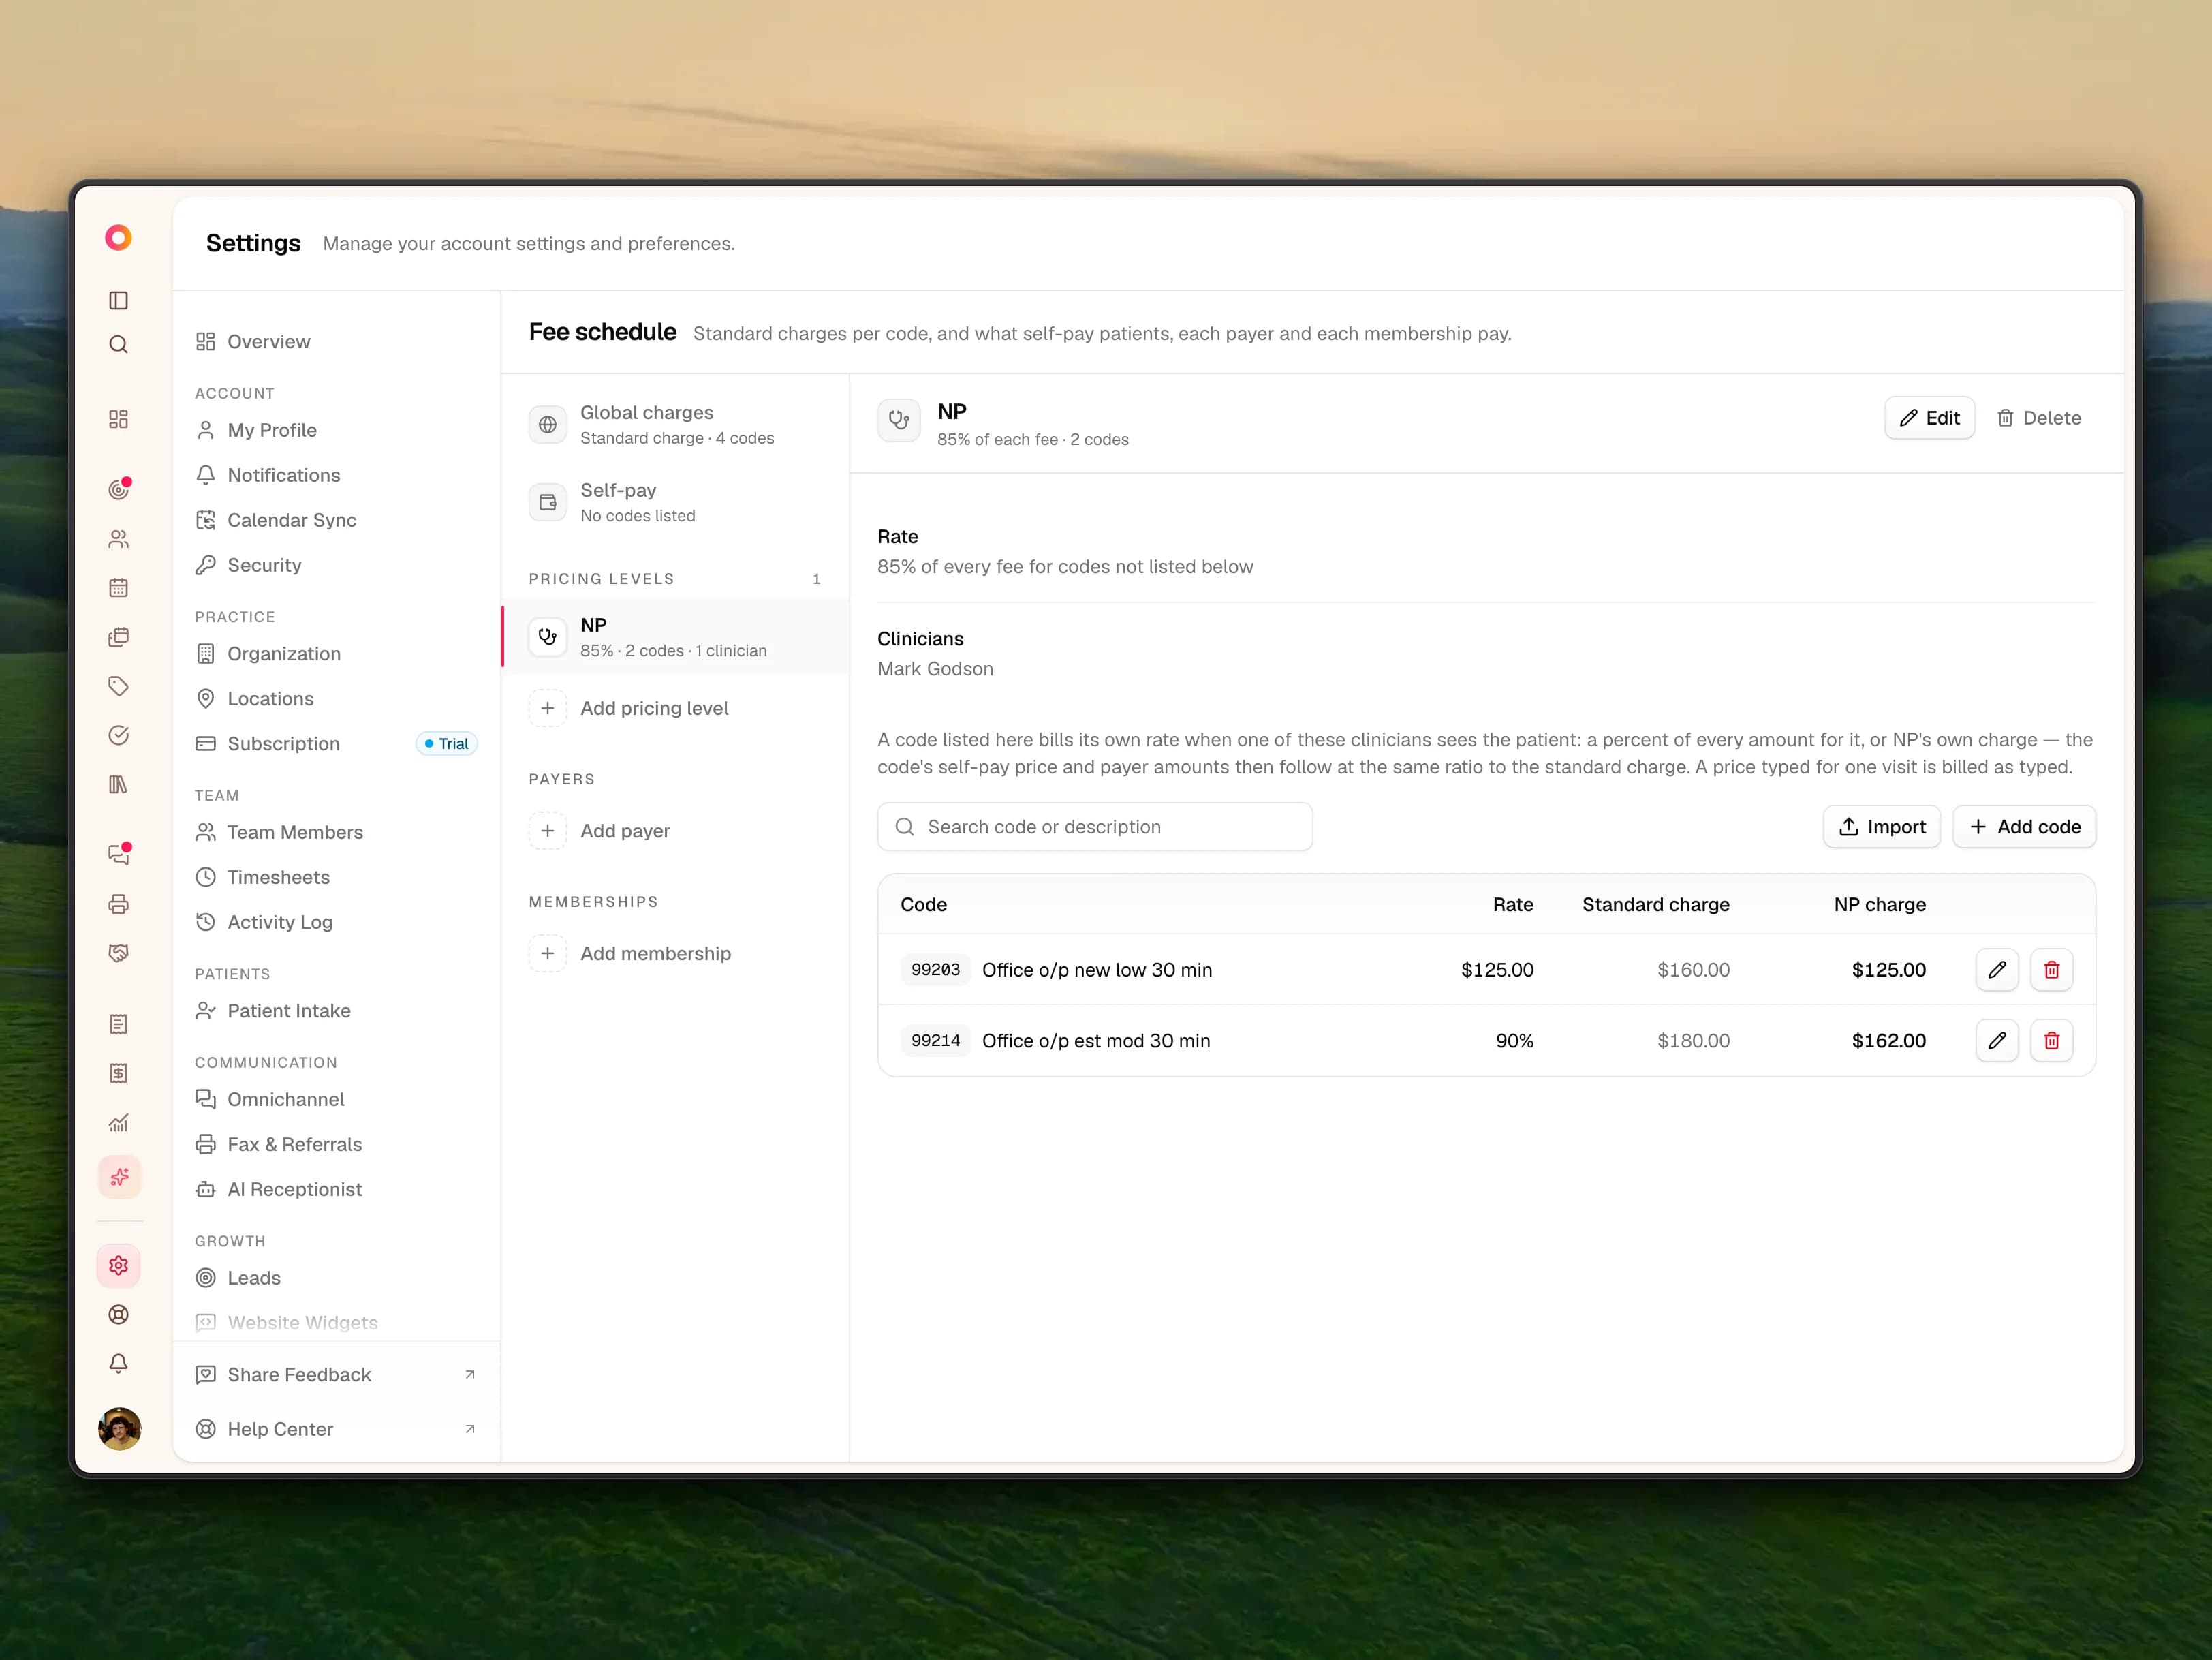2212x1660 pixels.
Task: Click Add payer
Action: pos(675,831)
